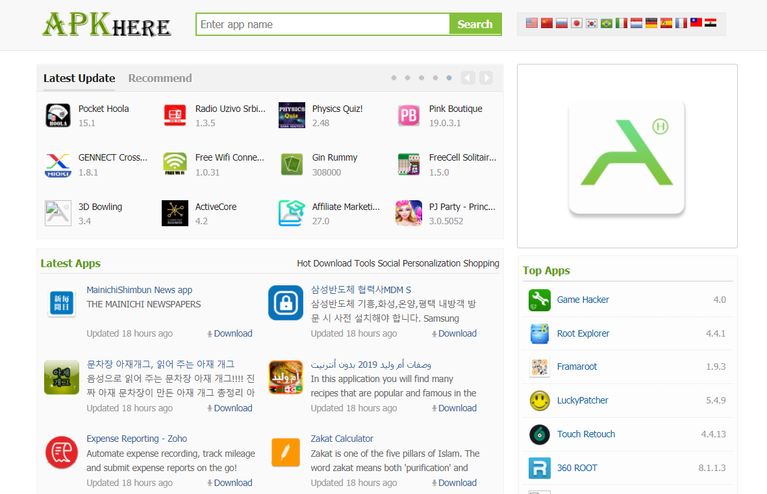Open 3D Bowling broken image icon
The width and height of the screenshot is (767, 494).
click(x=58, y=213)
